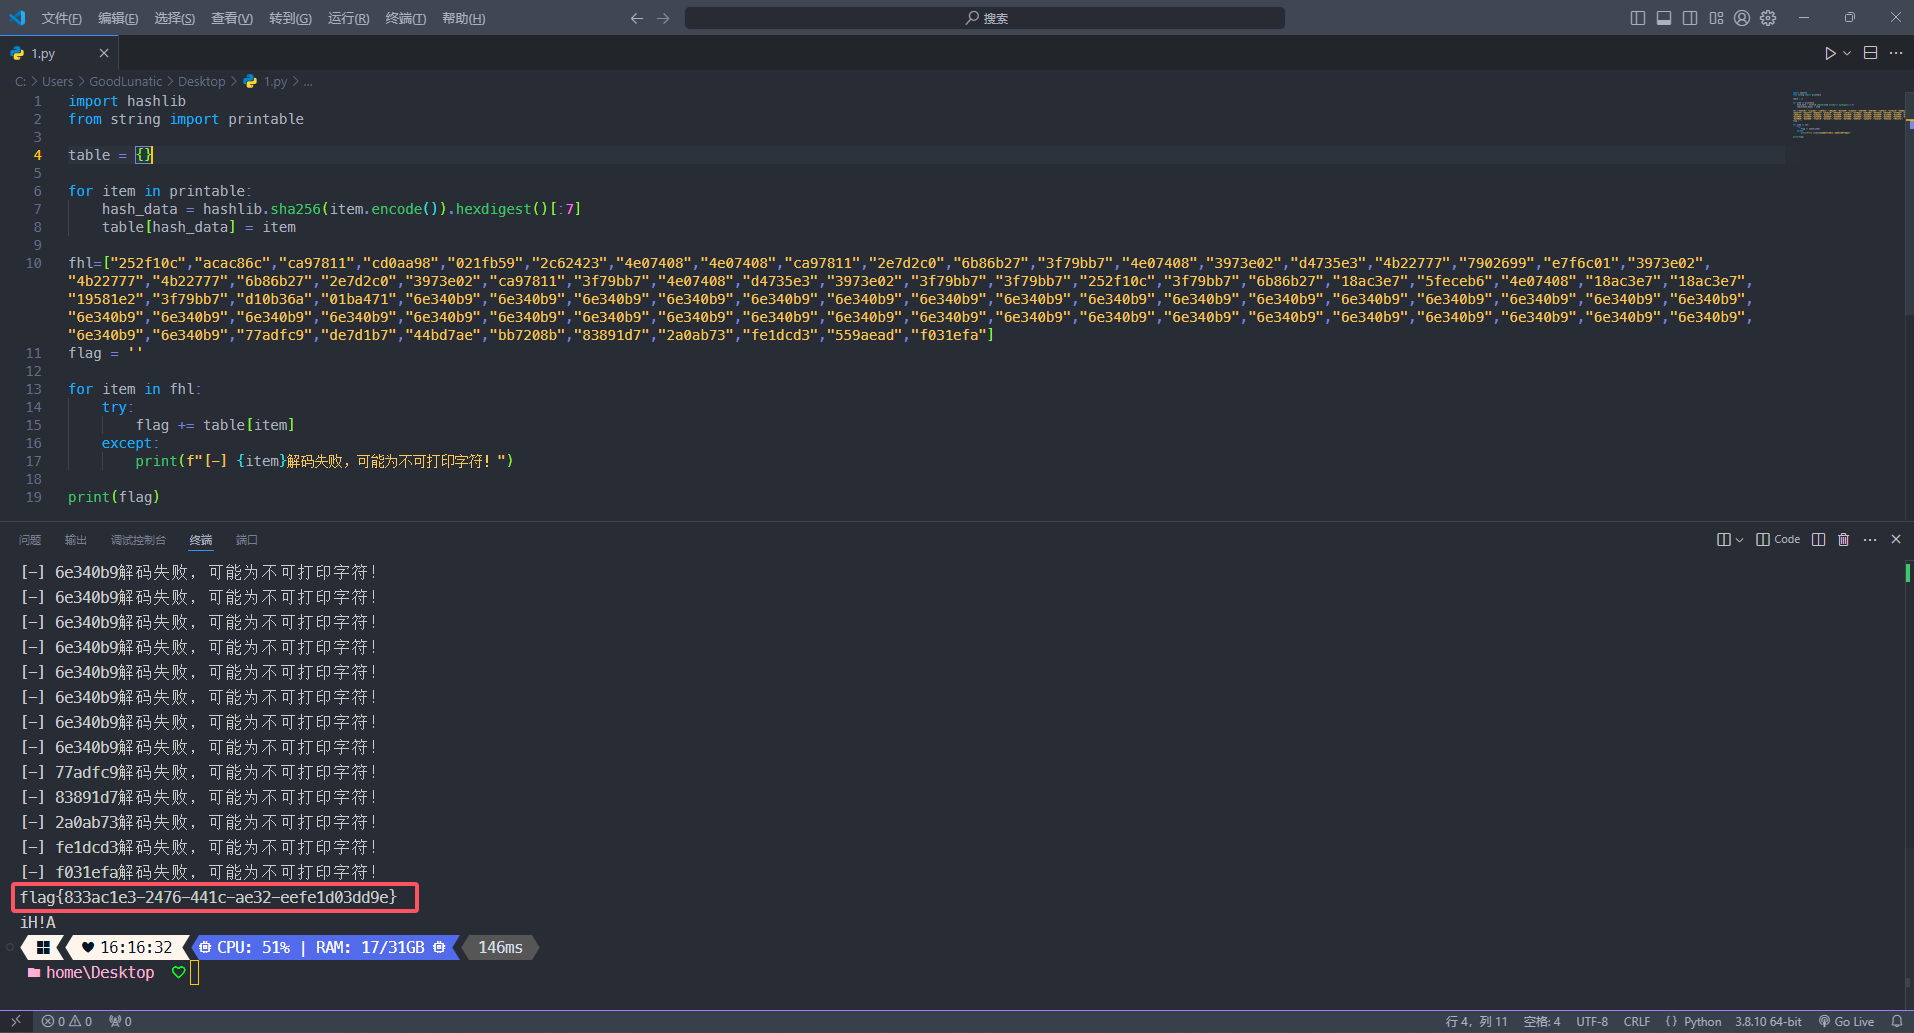Open terminal panel more actions ellipsis
The height and width of the screenshot is (1033, 1914).
point(1870,540)
